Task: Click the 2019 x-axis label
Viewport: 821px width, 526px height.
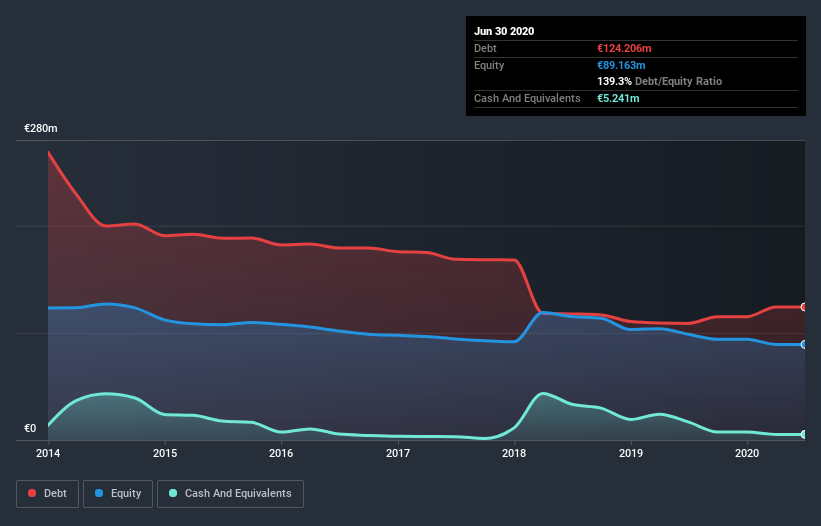Action: pos(631,453)
